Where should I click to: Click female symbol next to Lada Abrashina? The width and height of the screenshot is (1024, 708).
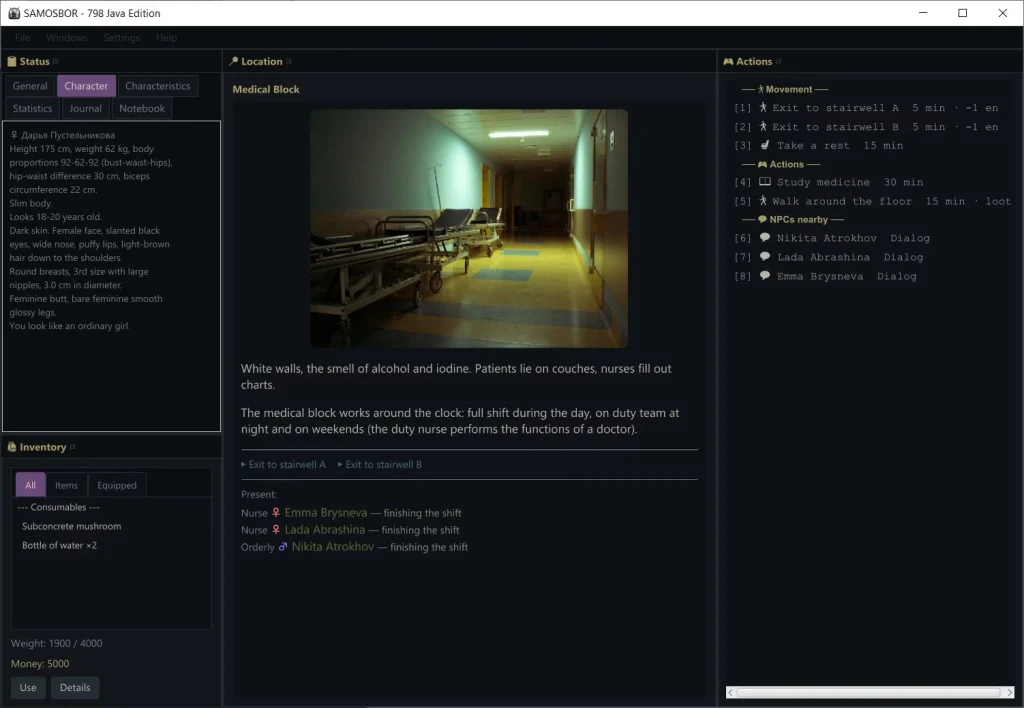pos(276,530)
